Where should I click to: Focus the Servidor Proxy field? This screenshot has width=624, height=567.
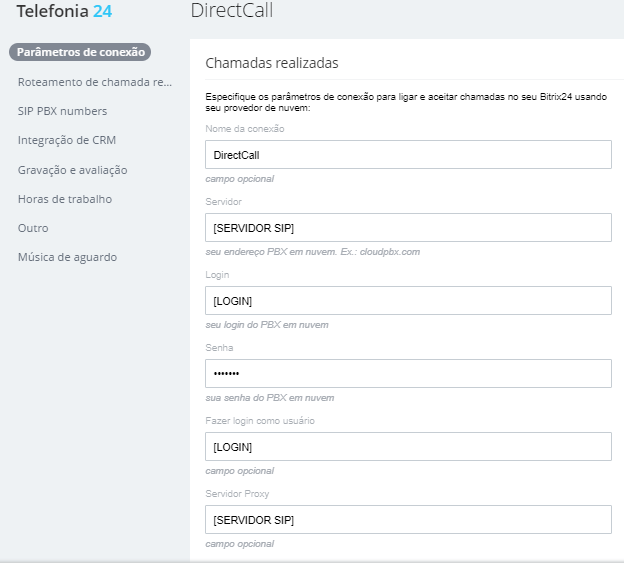coord(408,520)
